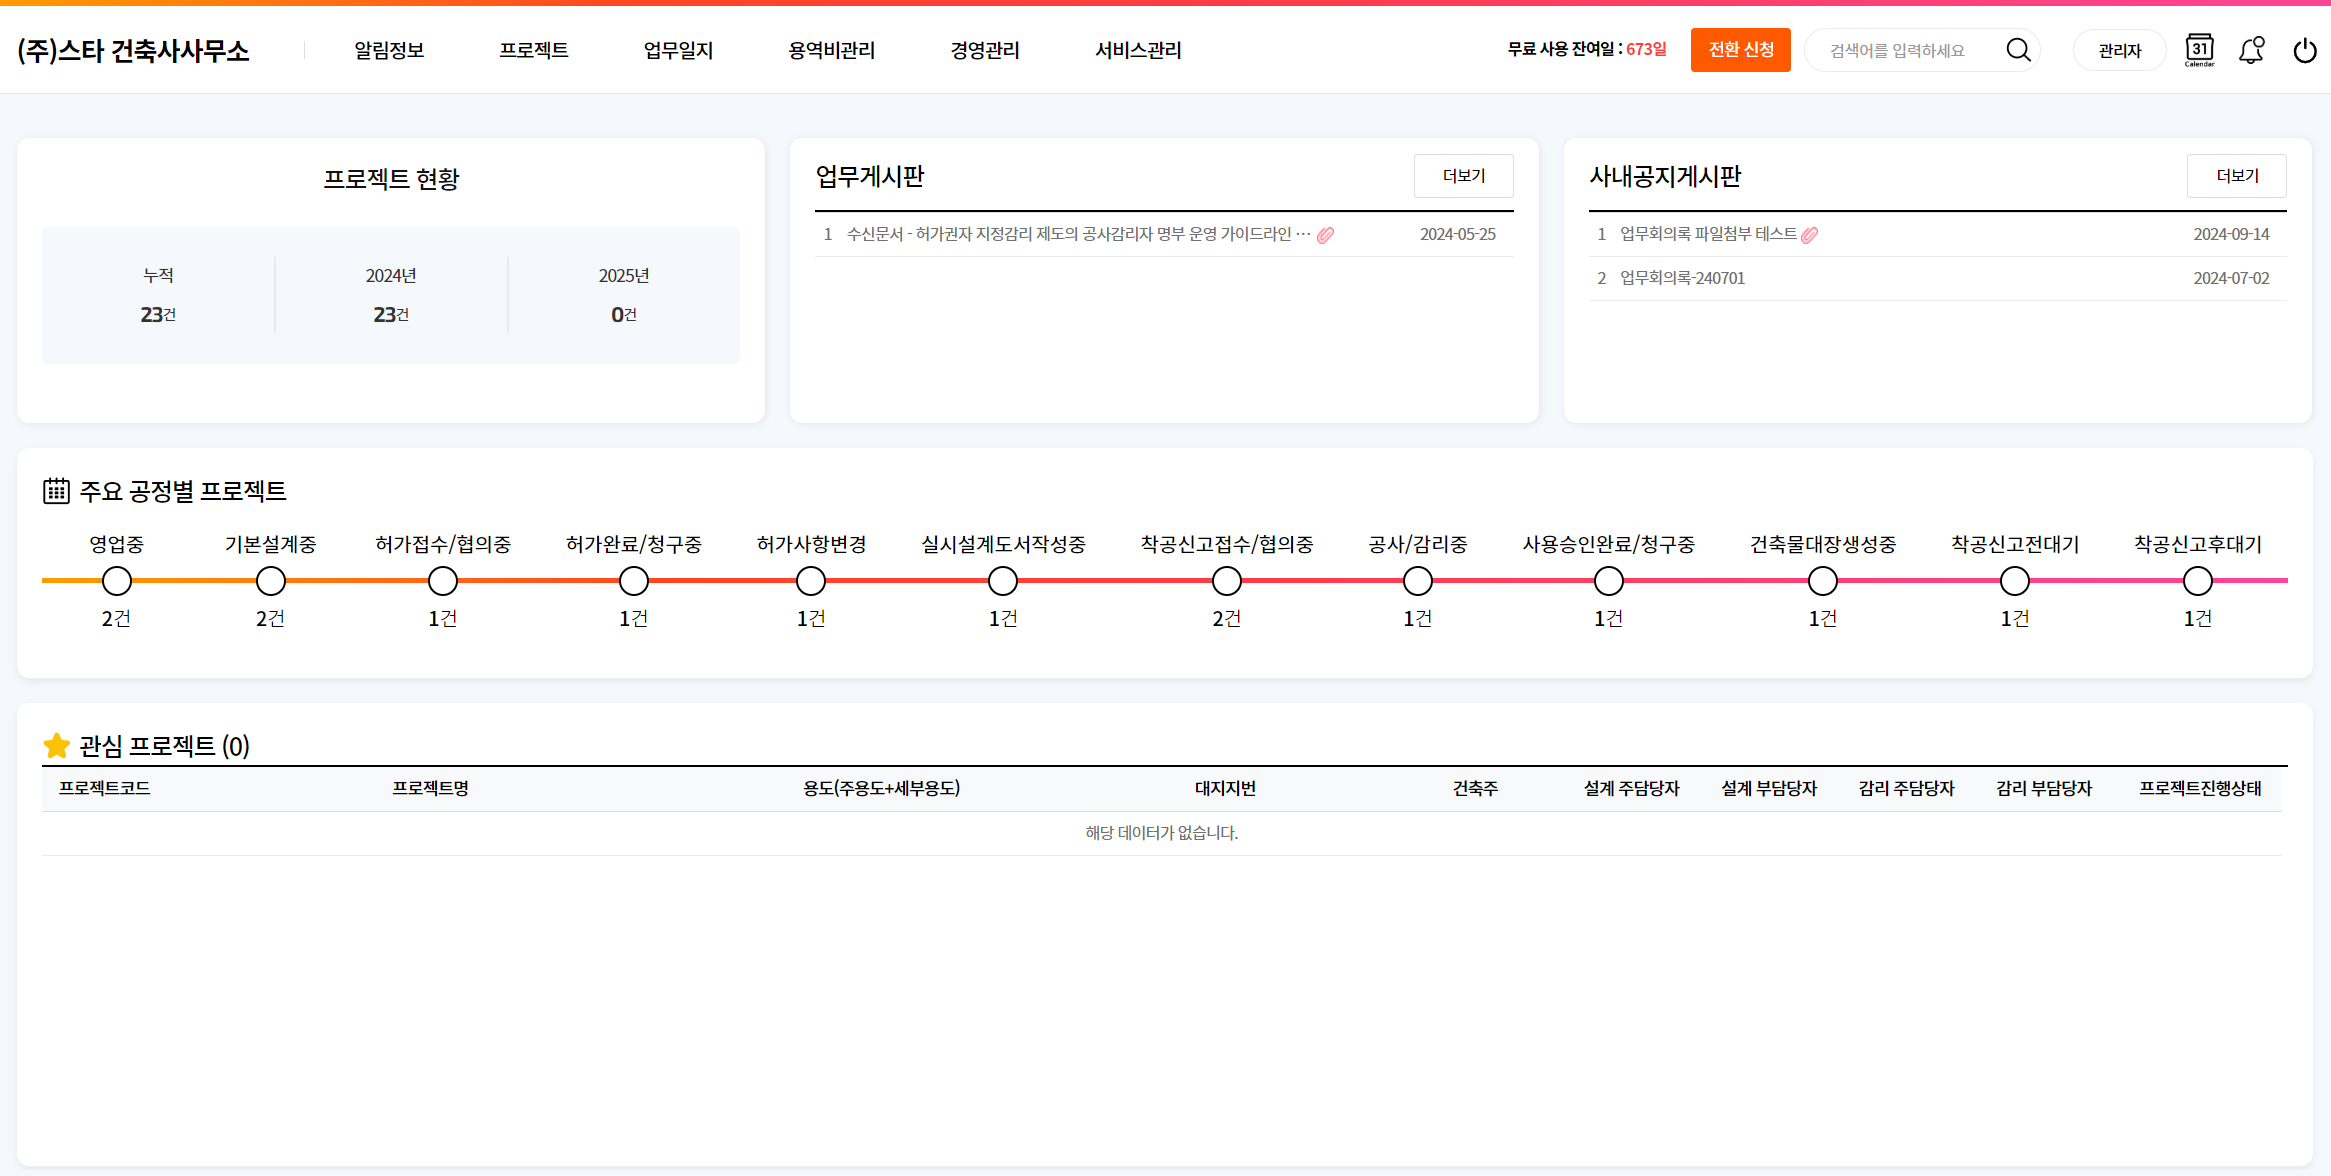
Task: Select the 건축물대장생성중 stage marker
Action: [x=1823, y=580]
